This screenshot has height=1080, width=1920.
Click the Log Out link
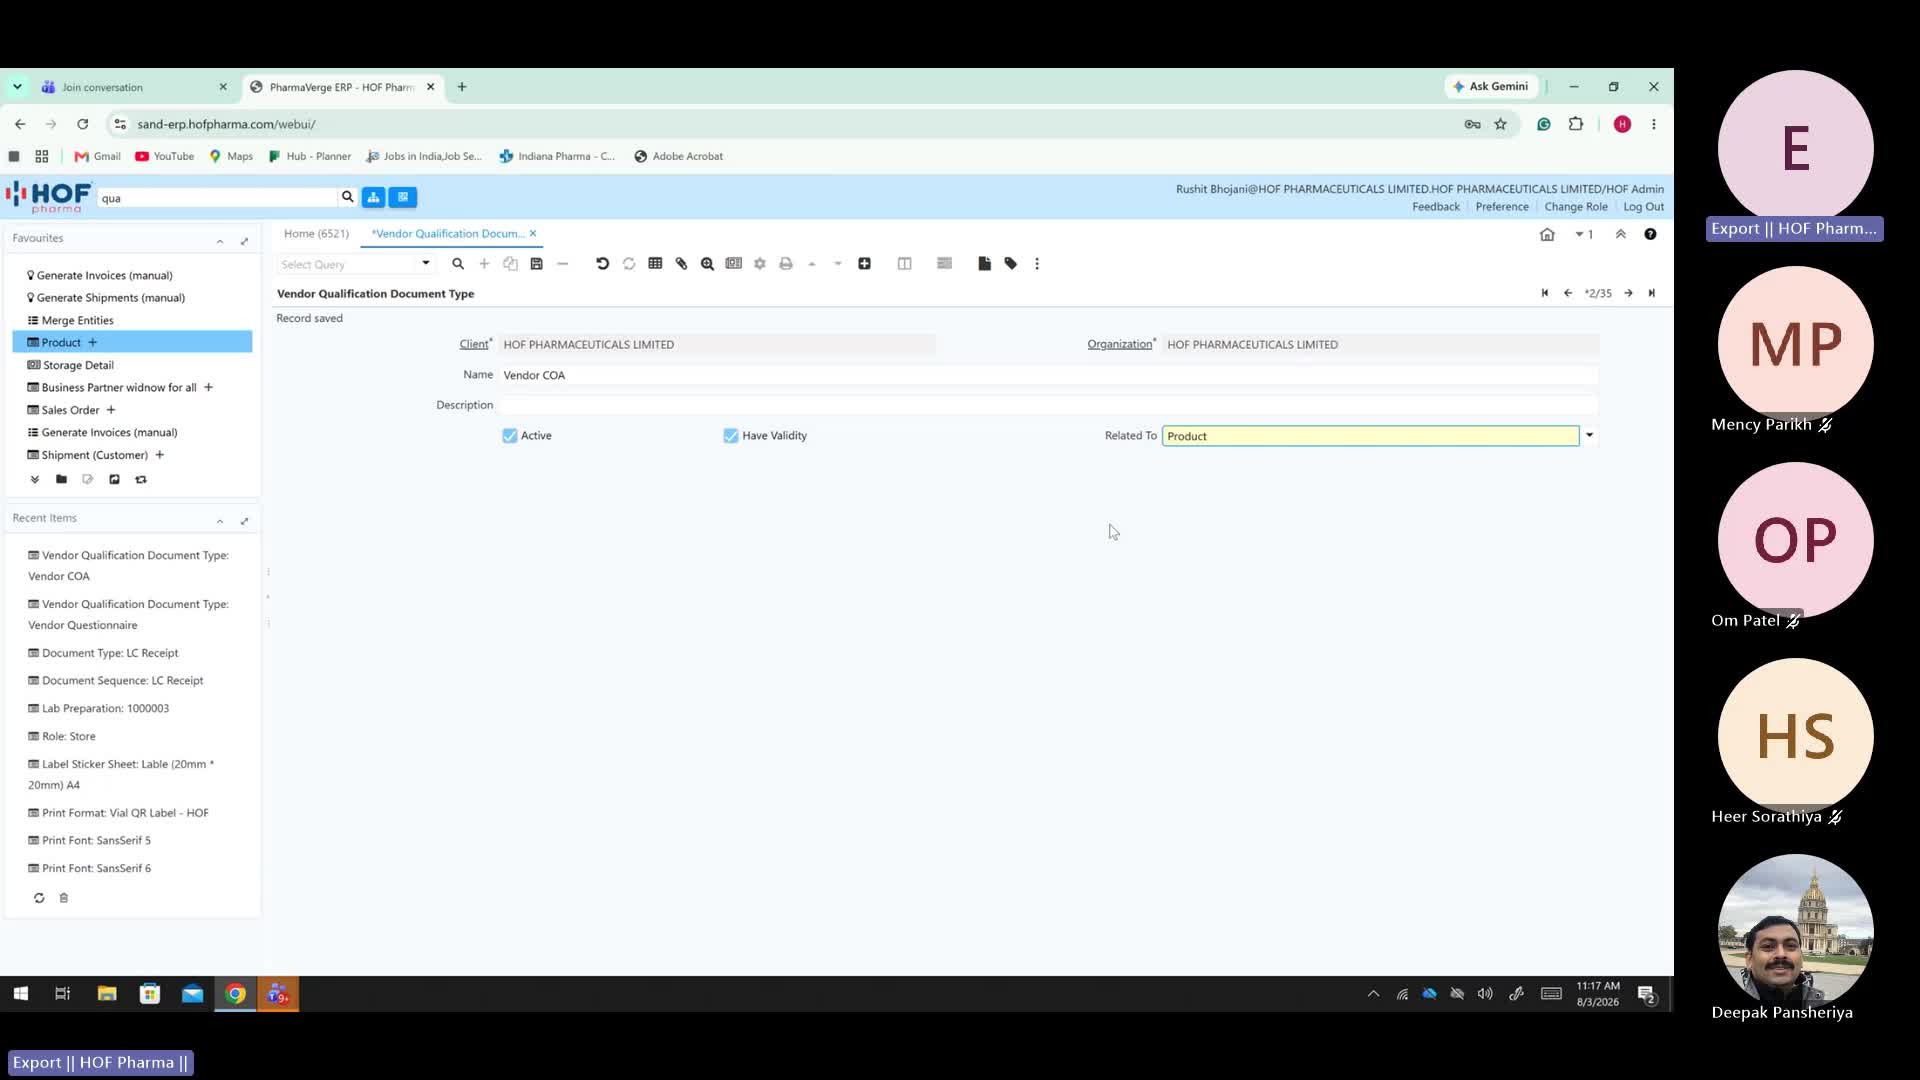coord(1644,207)
